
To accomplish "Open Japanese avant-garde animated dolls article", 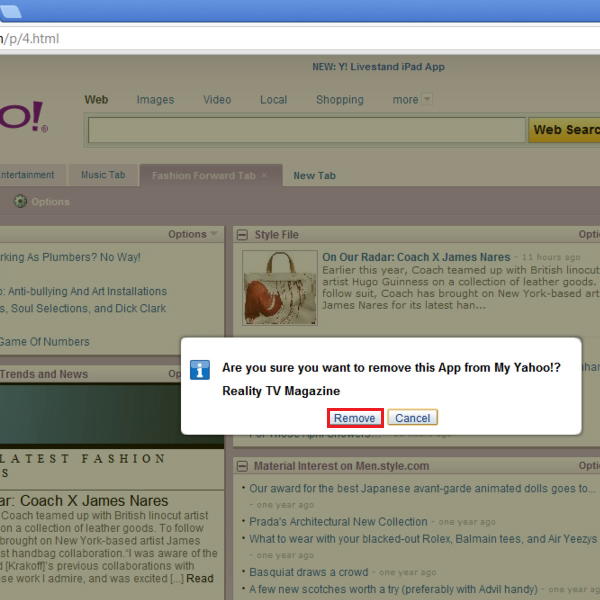I will tap(422, 488).
